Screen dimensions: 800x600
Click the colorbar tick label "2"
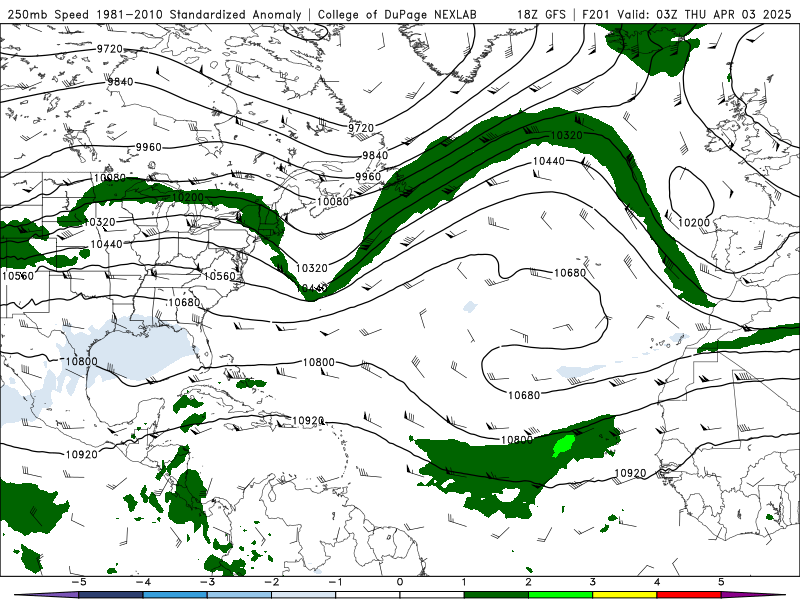click(528, 582)
